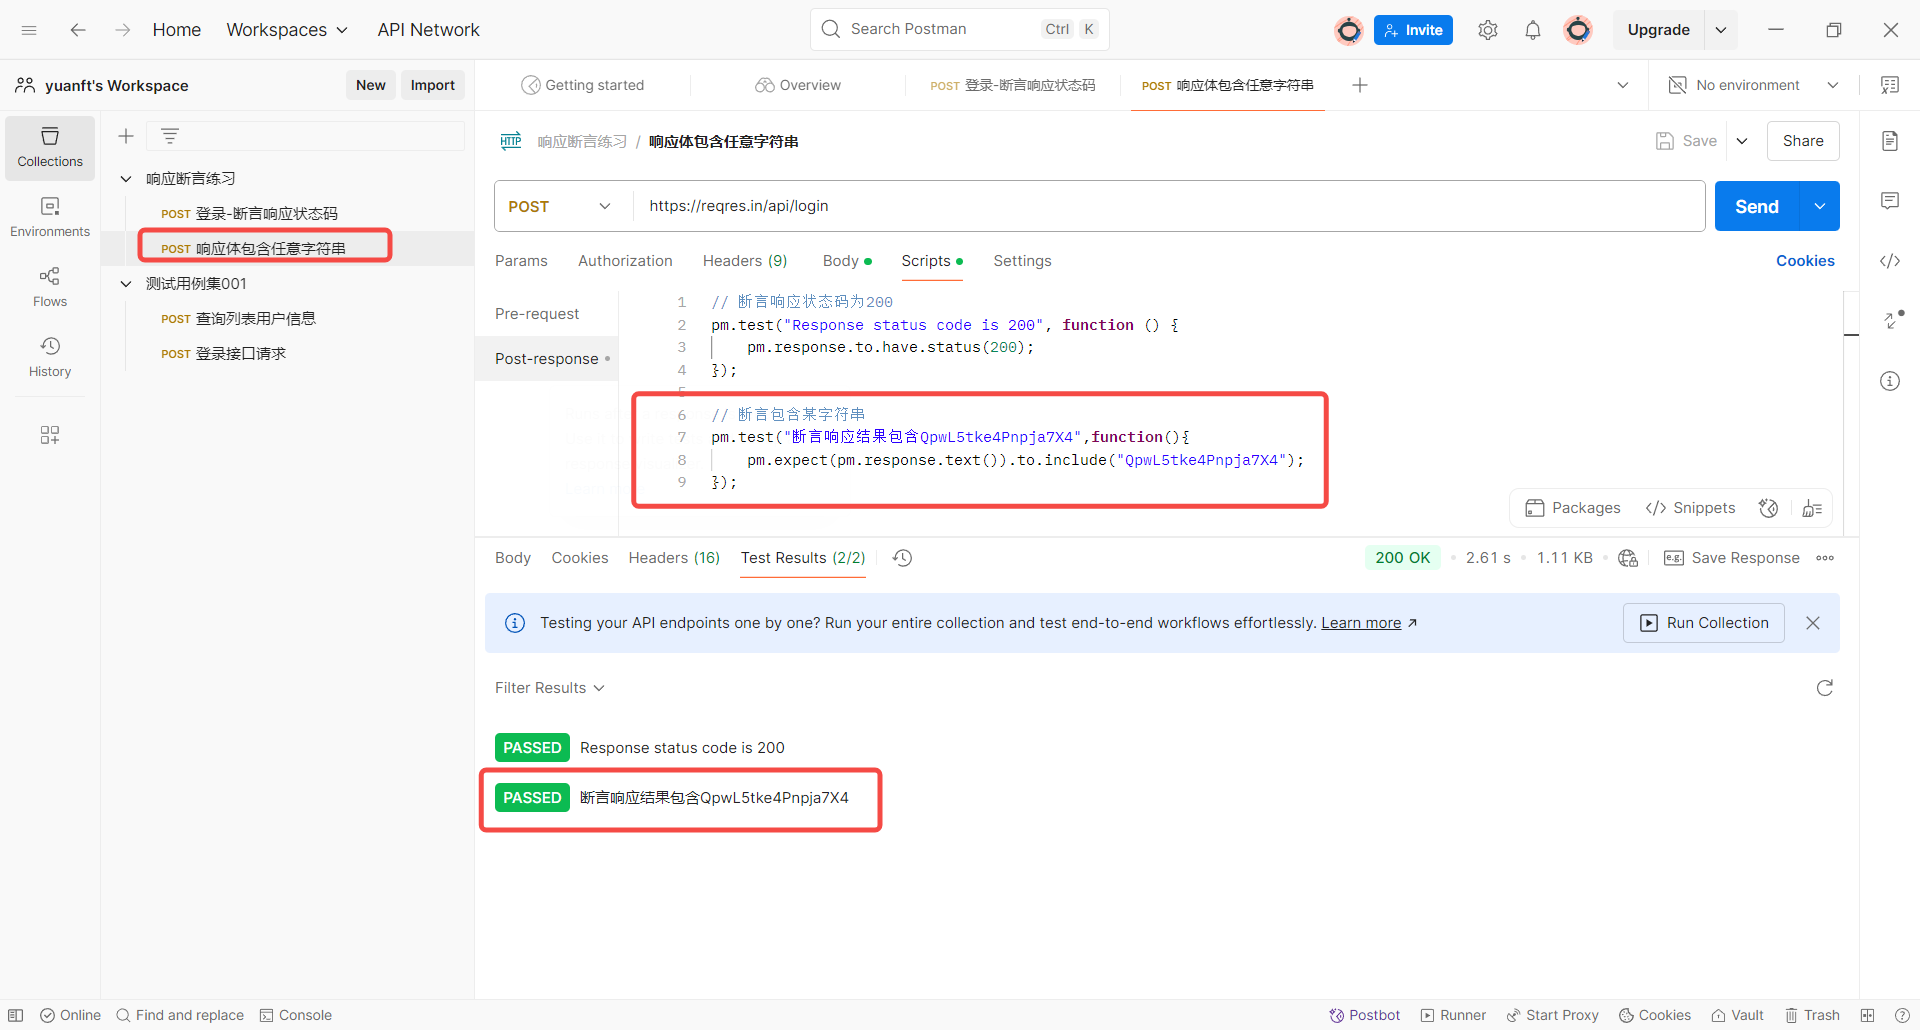
Task: Open the Flows sidebar panel
Action: click(50, 287)
